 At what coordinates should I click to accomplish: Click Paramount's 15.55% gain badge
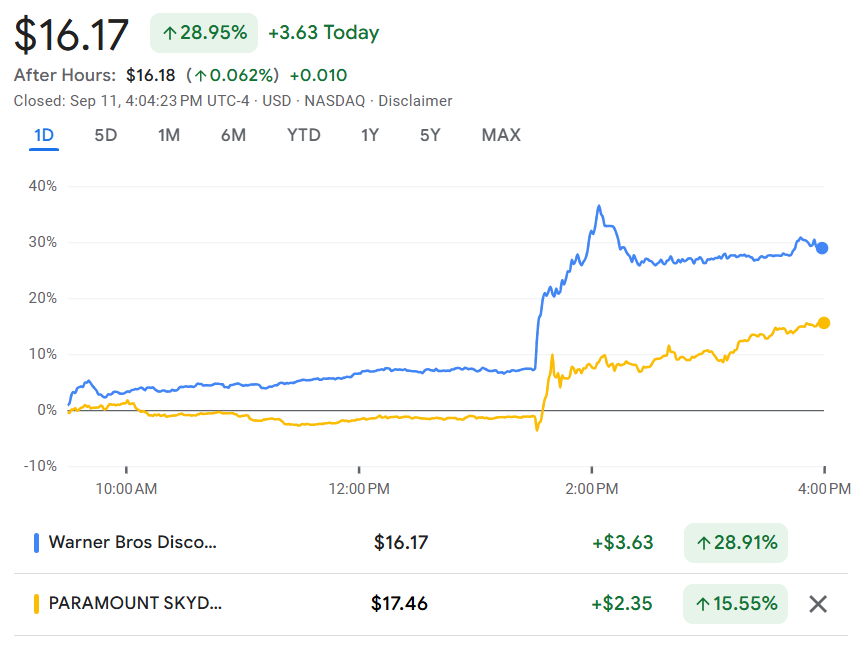(735, 604)
